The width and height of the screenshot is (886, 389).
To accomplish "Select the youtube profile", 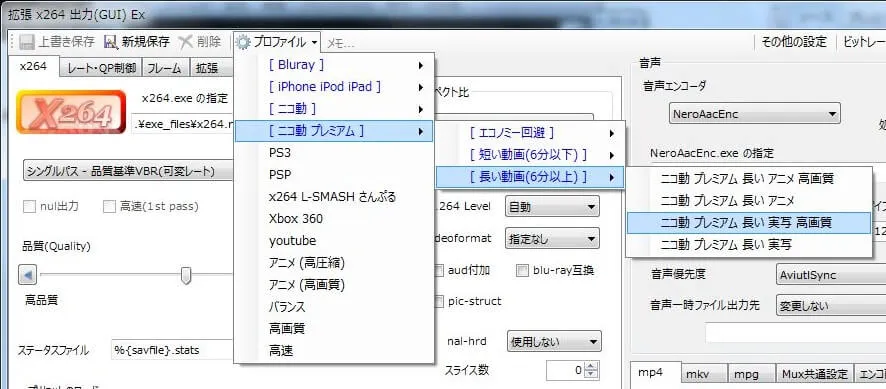I will [335, 241].
